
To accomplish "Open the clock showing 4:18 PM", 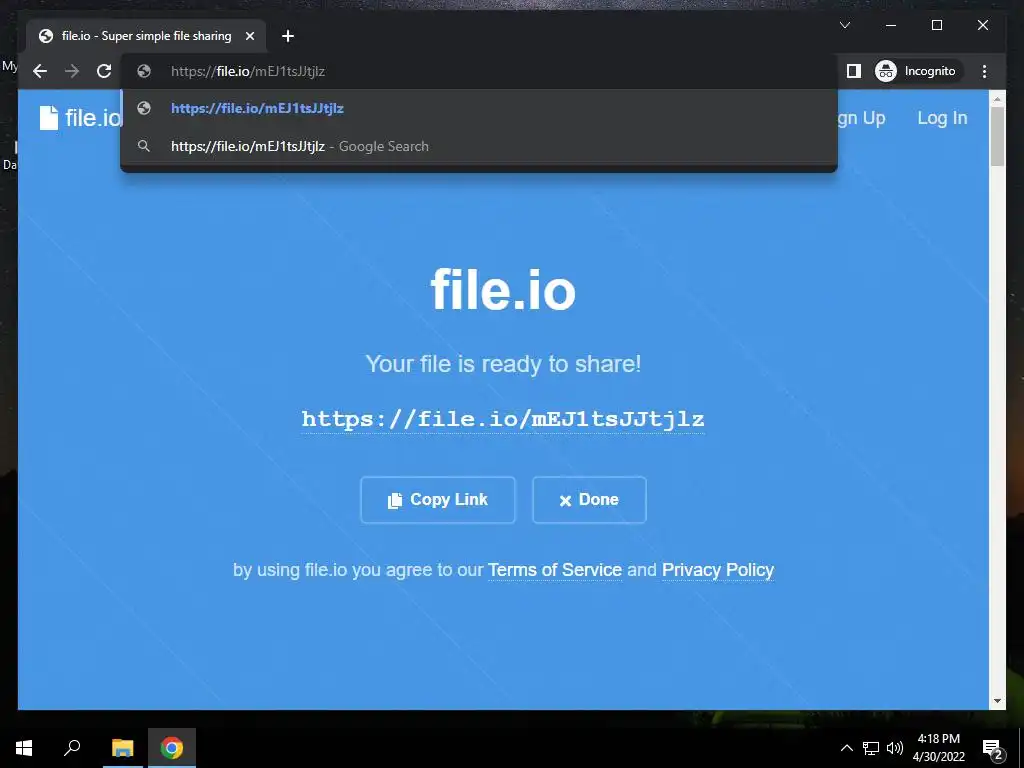I will [938, 748].
